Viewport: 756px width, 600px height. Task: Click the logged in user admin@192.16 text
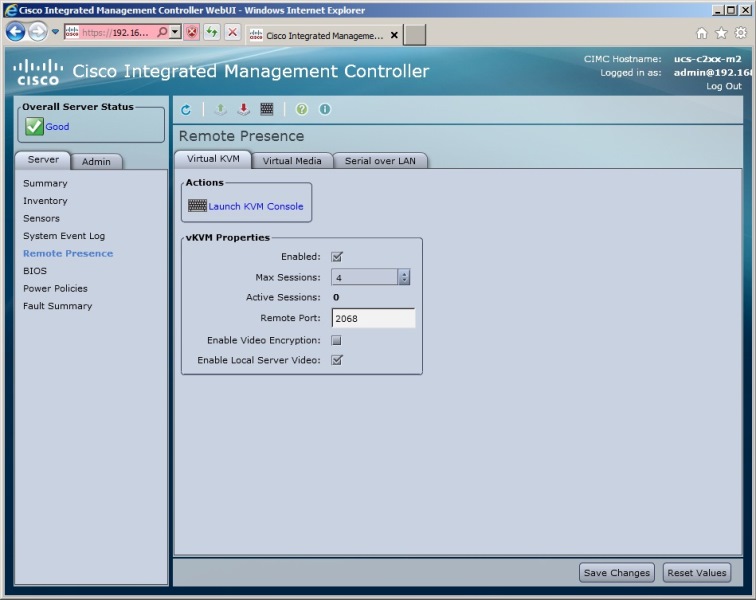[x=713, y=73]
